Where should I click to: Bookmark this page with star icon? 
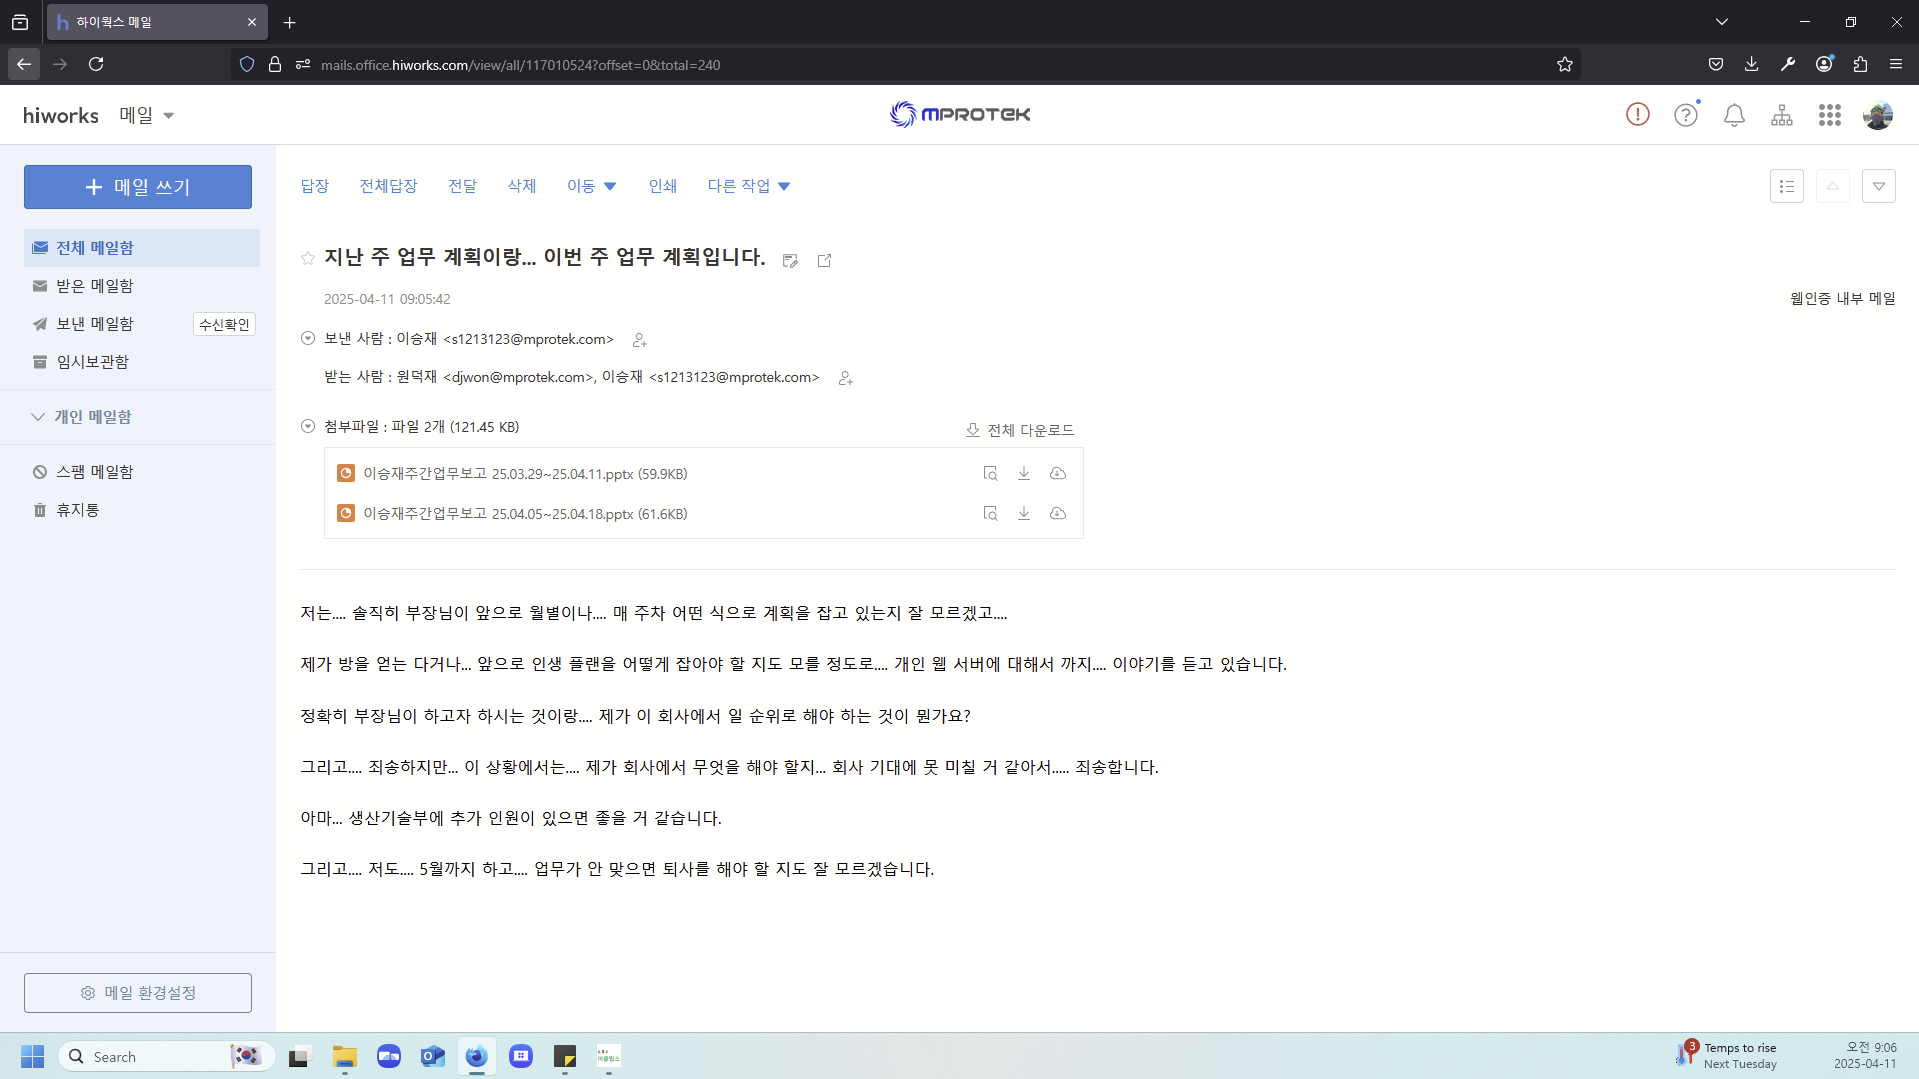click(x=1565, y=64)
